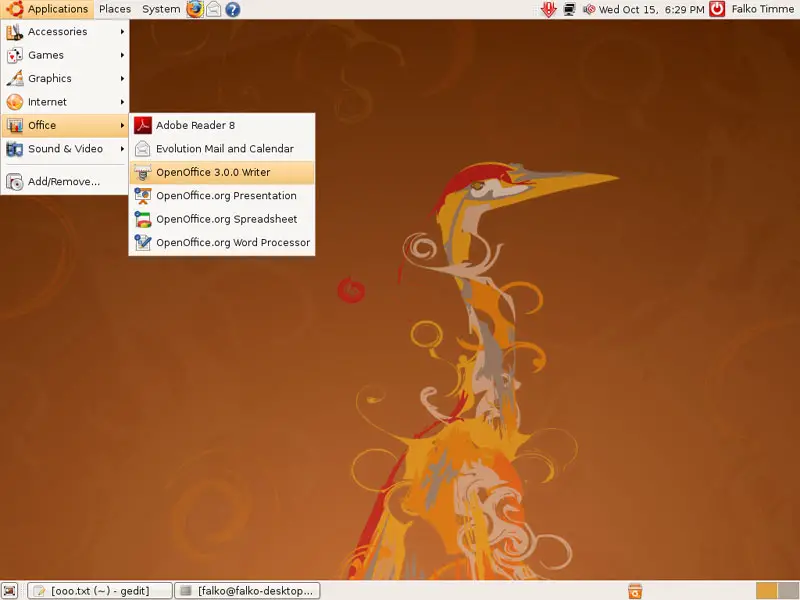Open the Applications menu
800x600 pixels.
(x=47, y=9)
